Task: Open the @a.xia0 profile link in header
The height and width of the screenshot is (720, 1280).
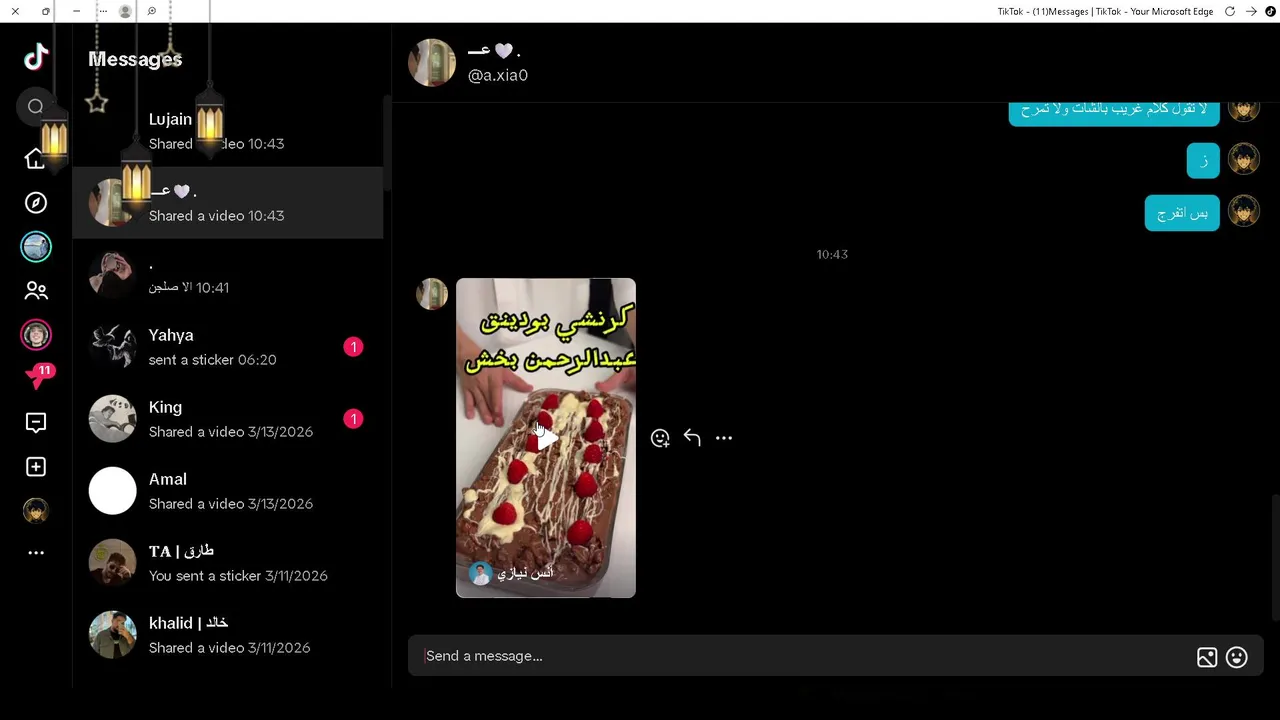Action: coord(498,75)
